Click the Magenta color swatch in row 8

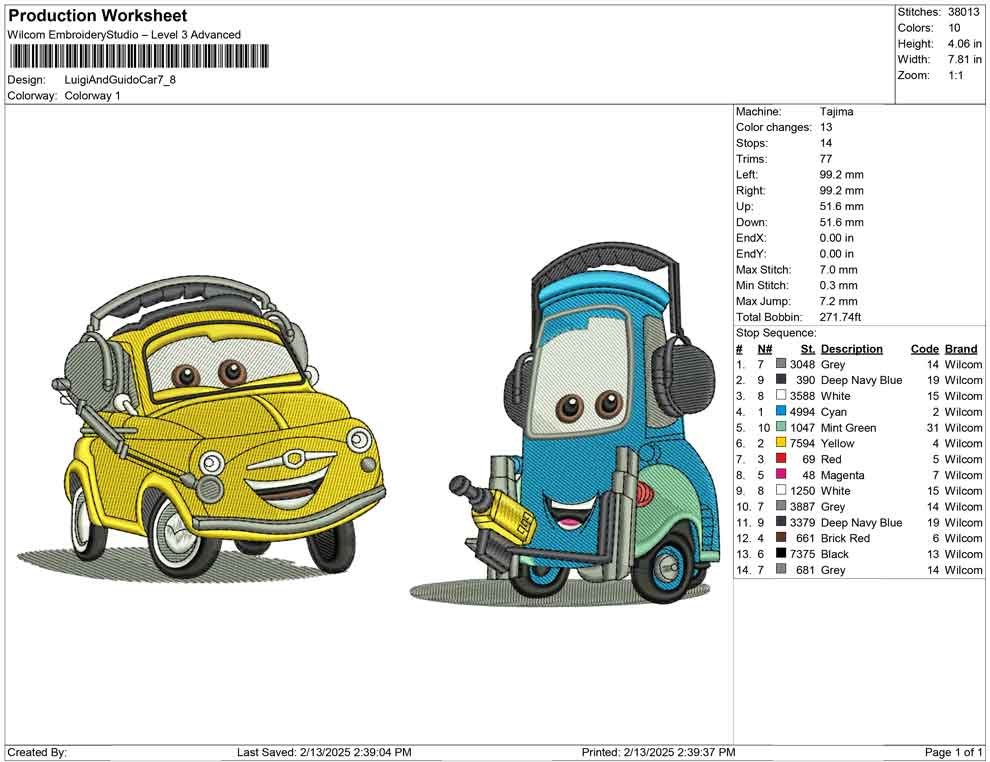point(781,475)
